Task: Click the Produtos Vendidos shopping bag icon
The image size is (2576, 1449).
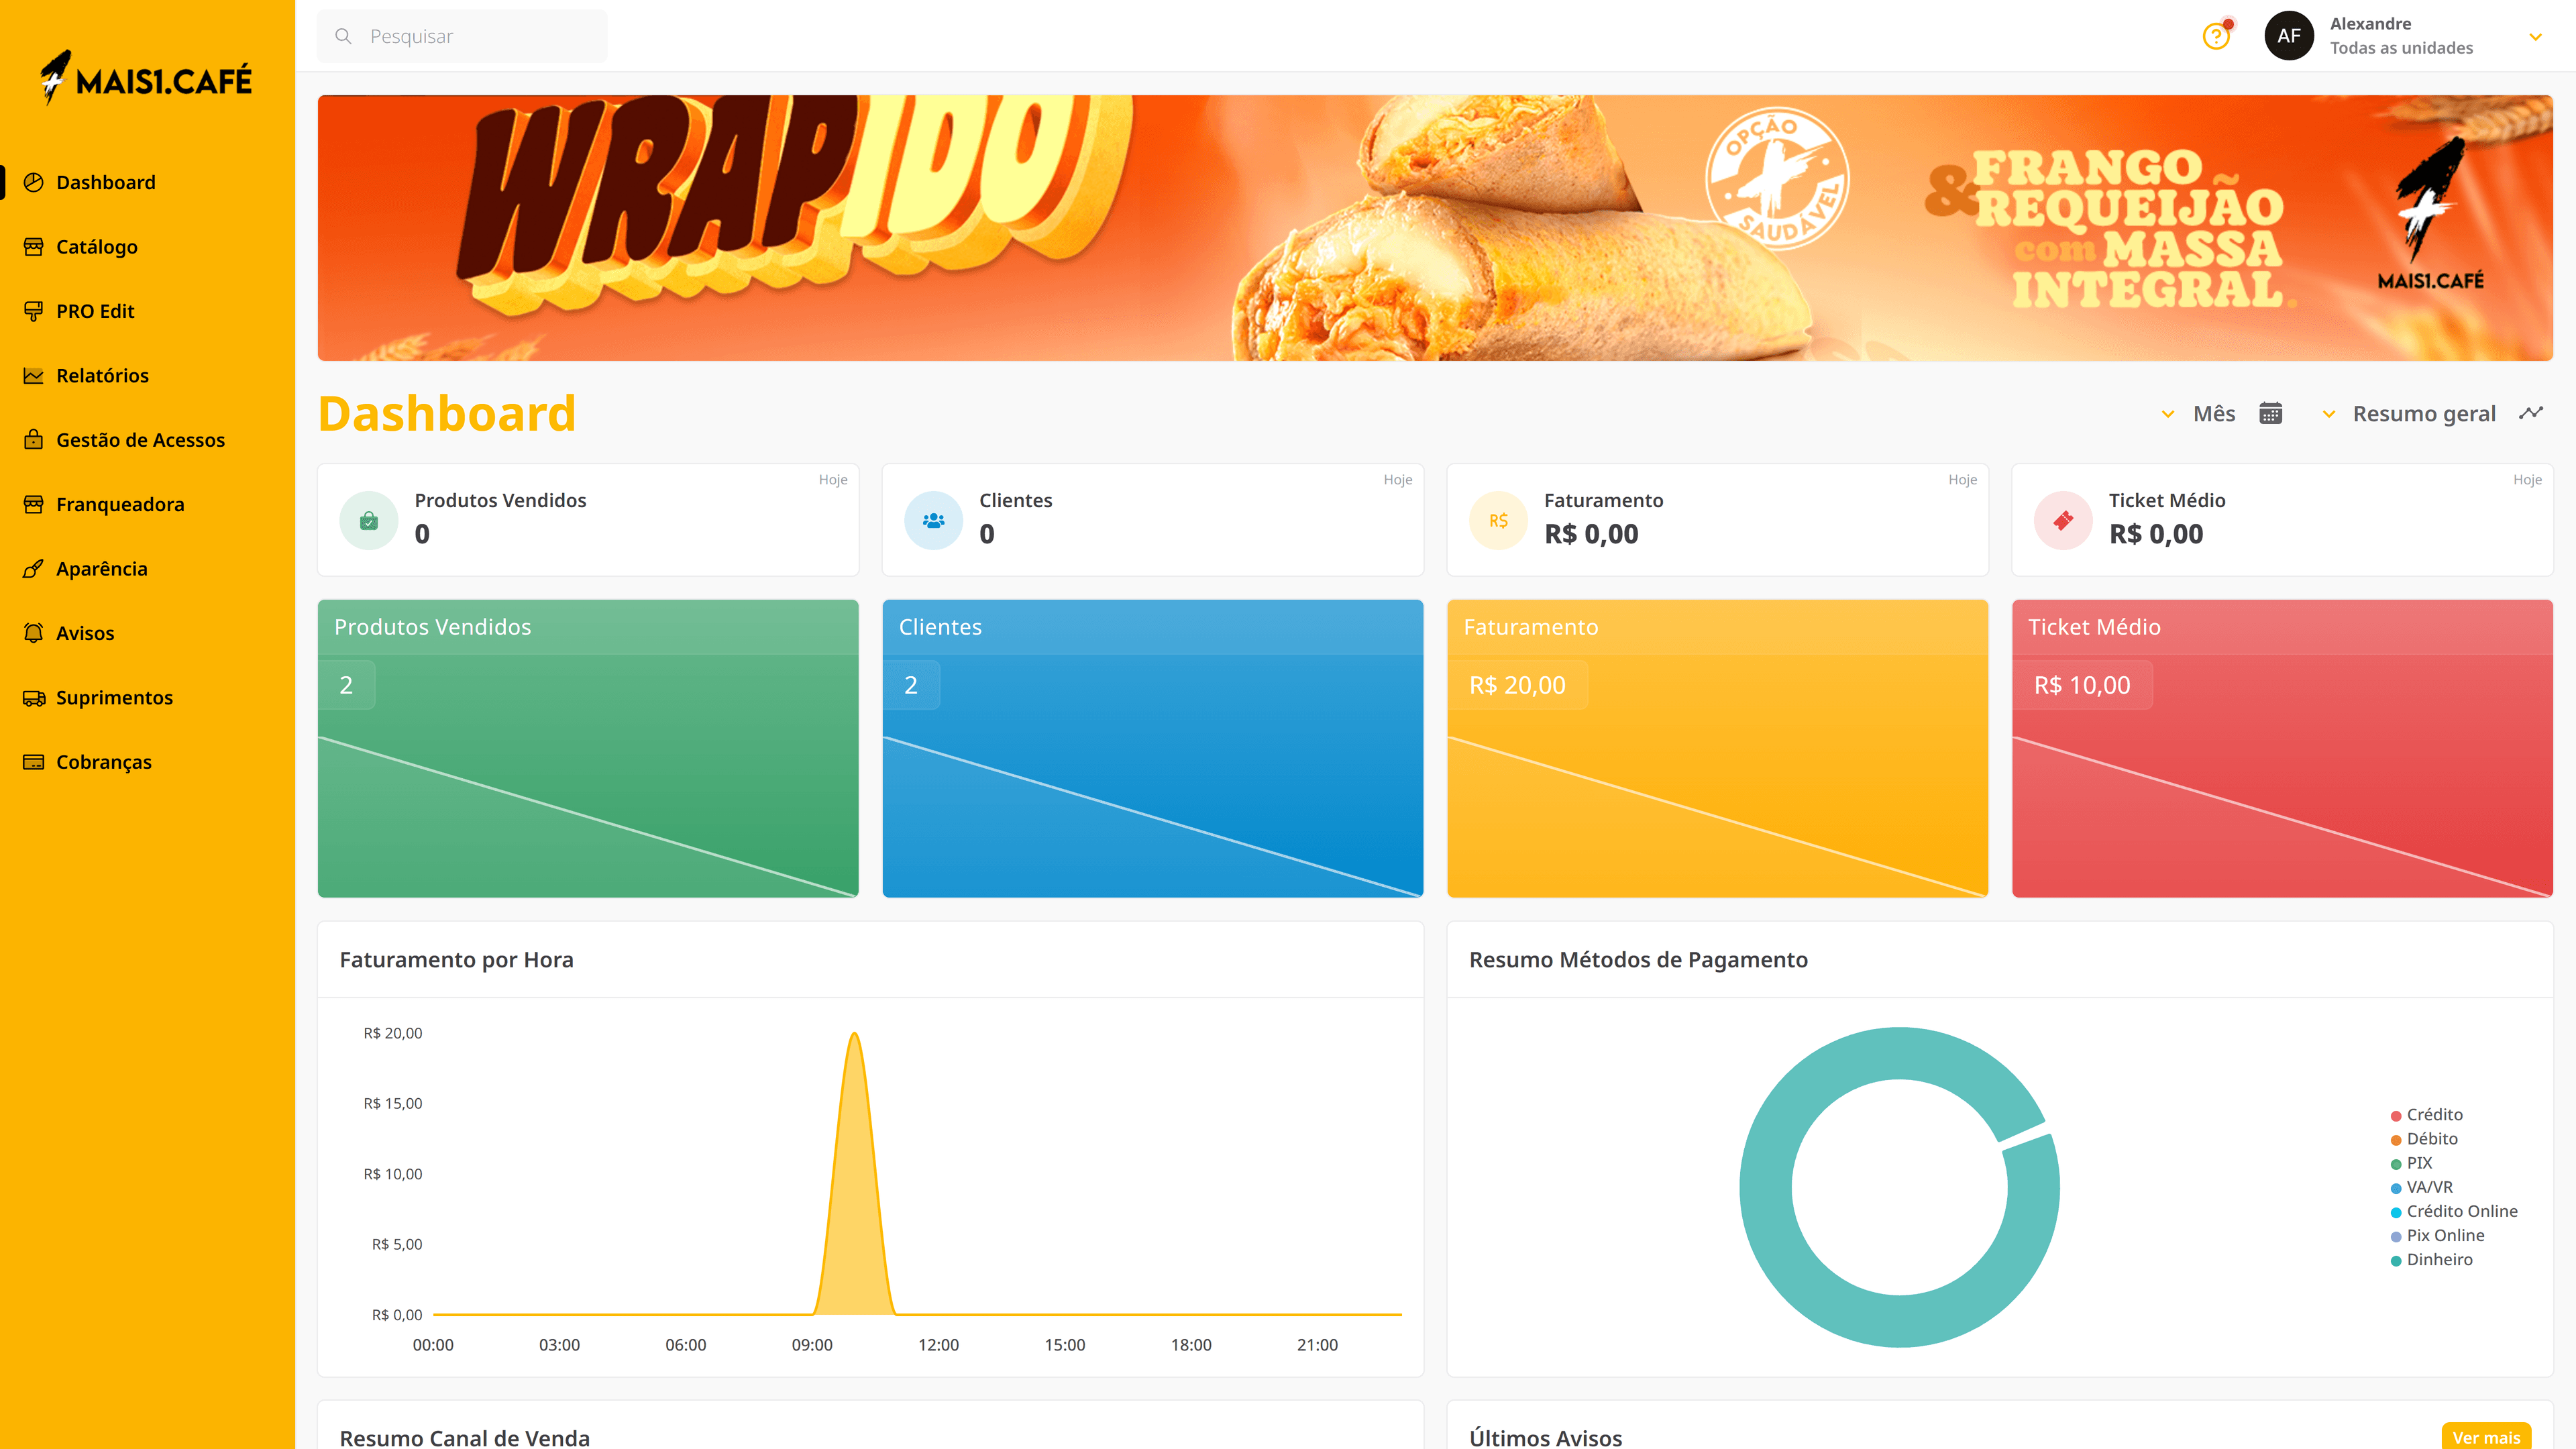Action: [x=369, y=520]
